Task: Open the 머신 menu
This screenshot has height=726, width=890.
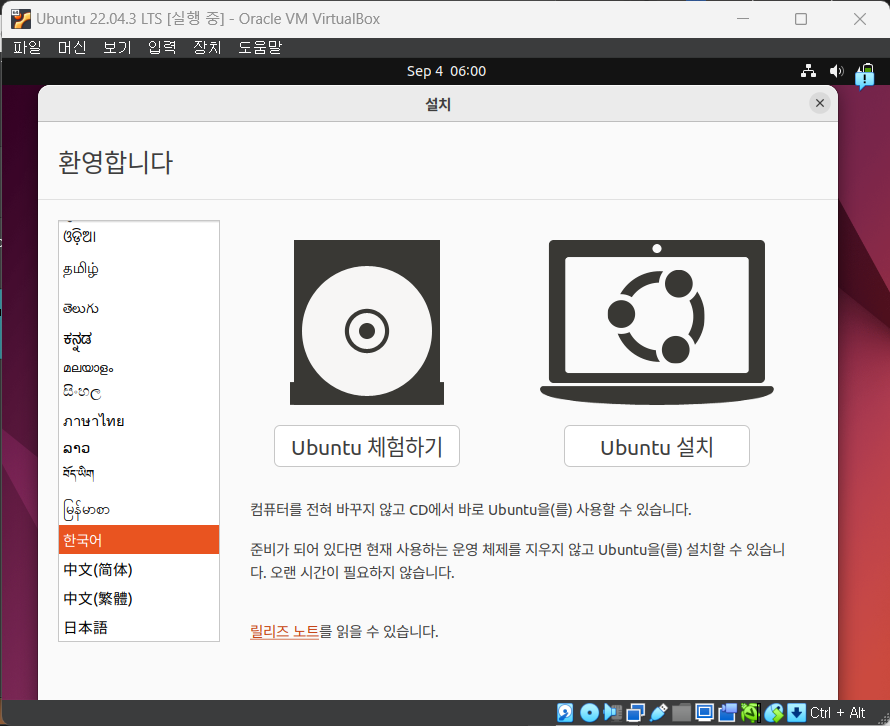Action: 72,48
